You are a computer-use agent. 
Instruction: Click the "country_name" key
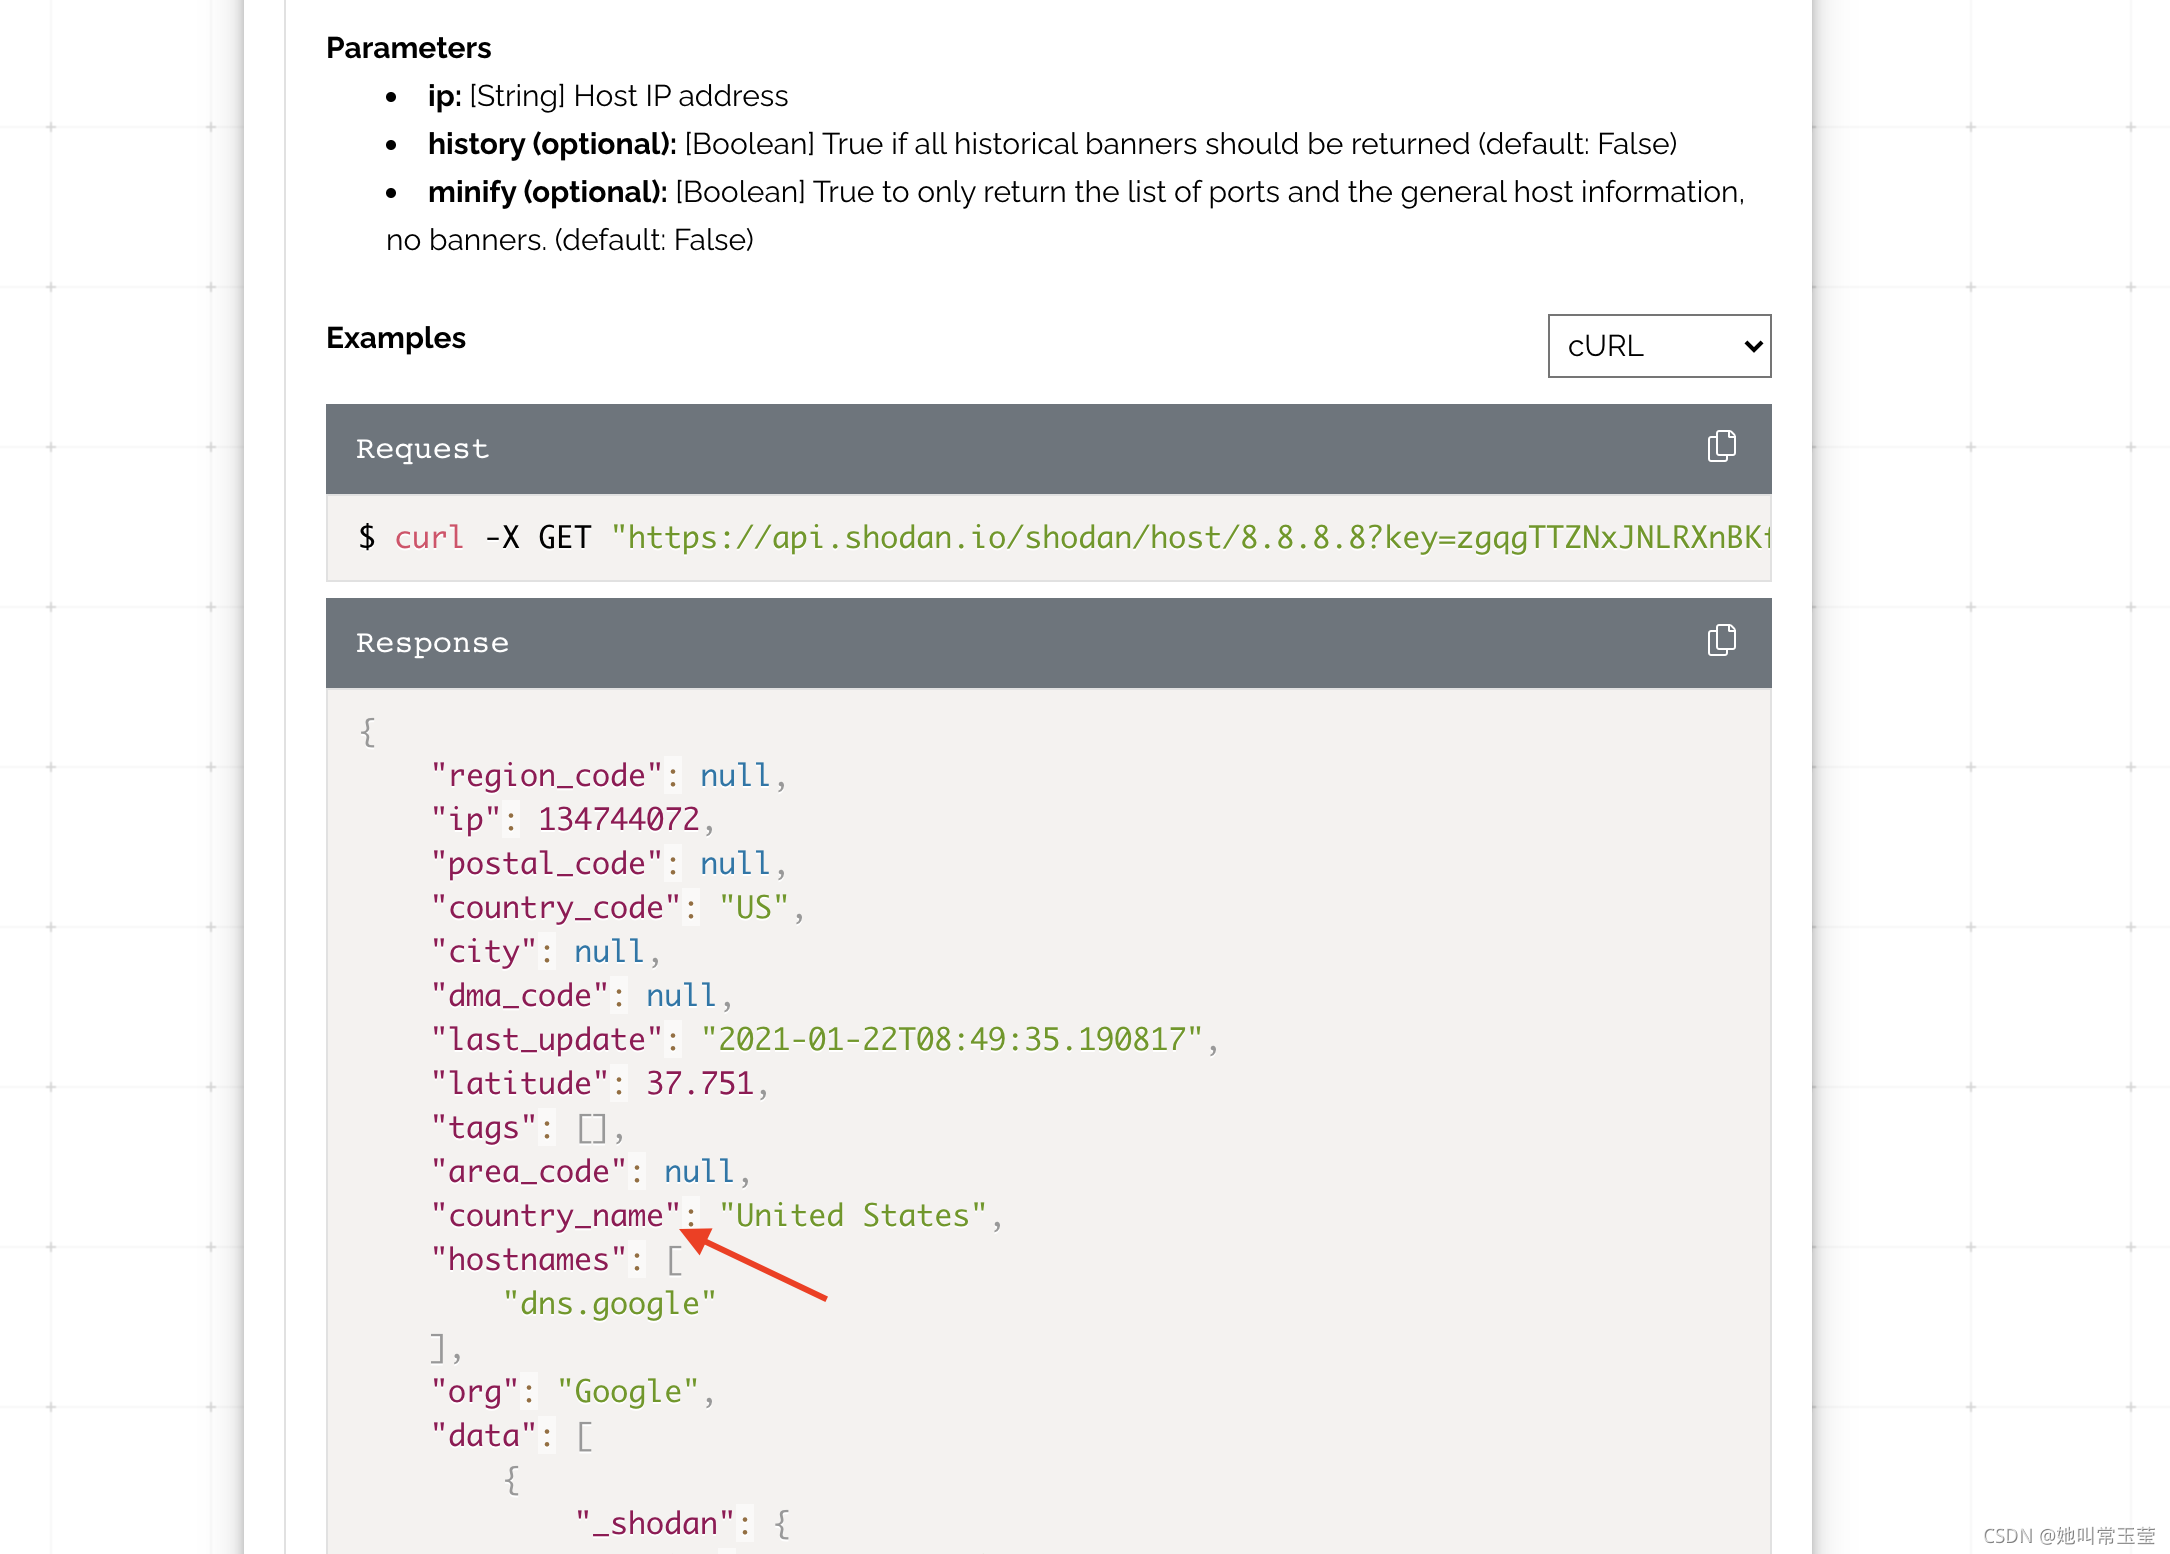pyautogui.click(x=556, y=1215)
